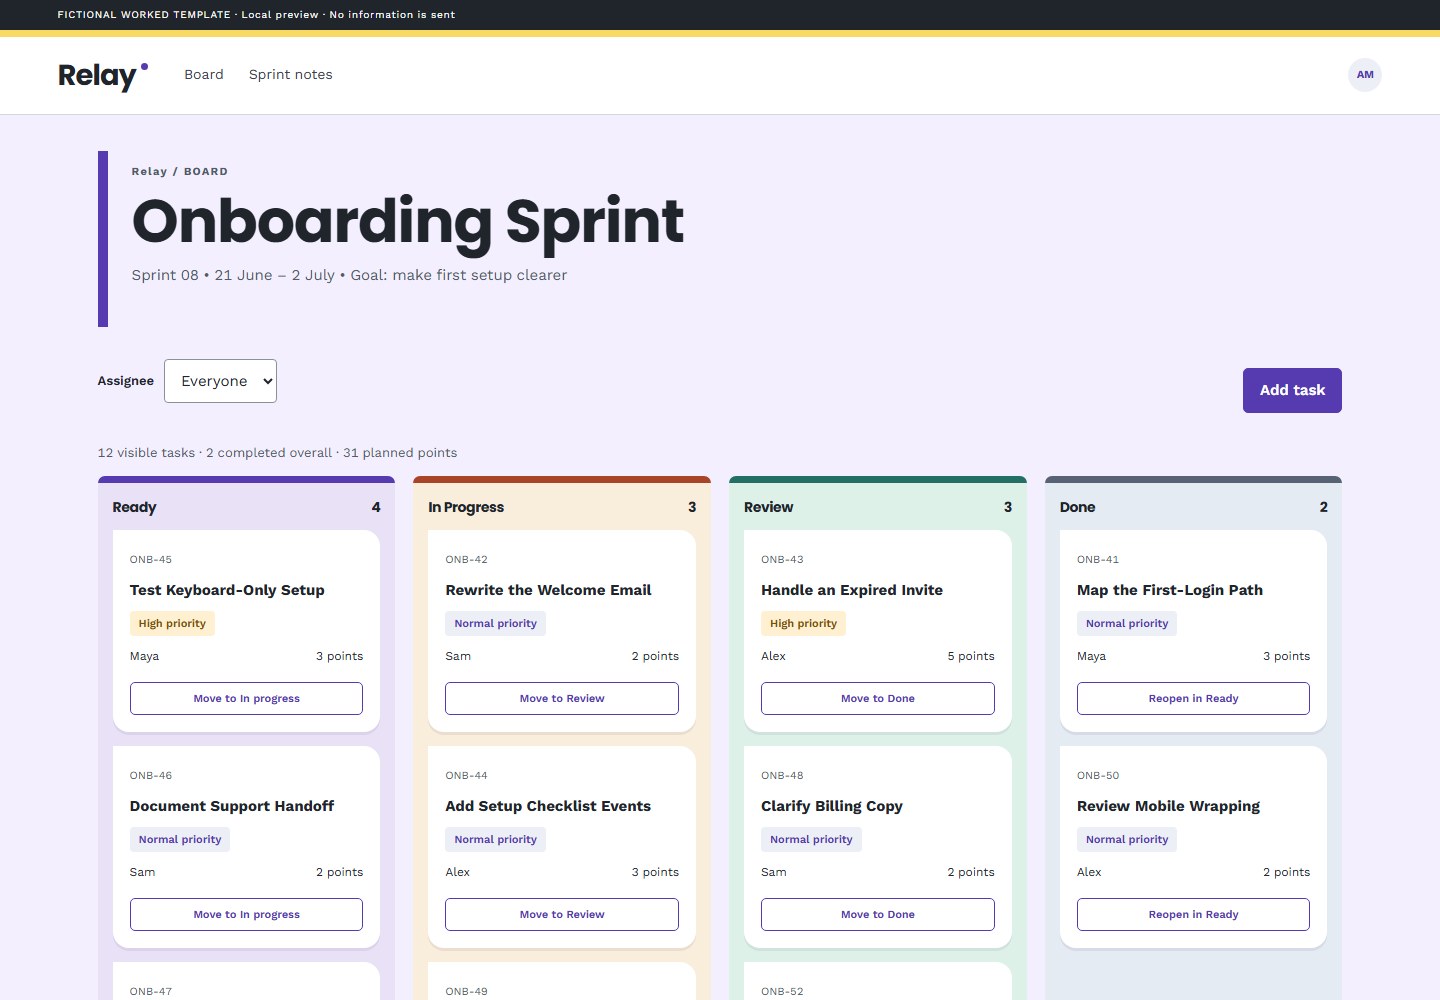The image size is (1440, 1000).
Task: Open the Assignee dropdown showing Everyone
Action: pos(220,381)
